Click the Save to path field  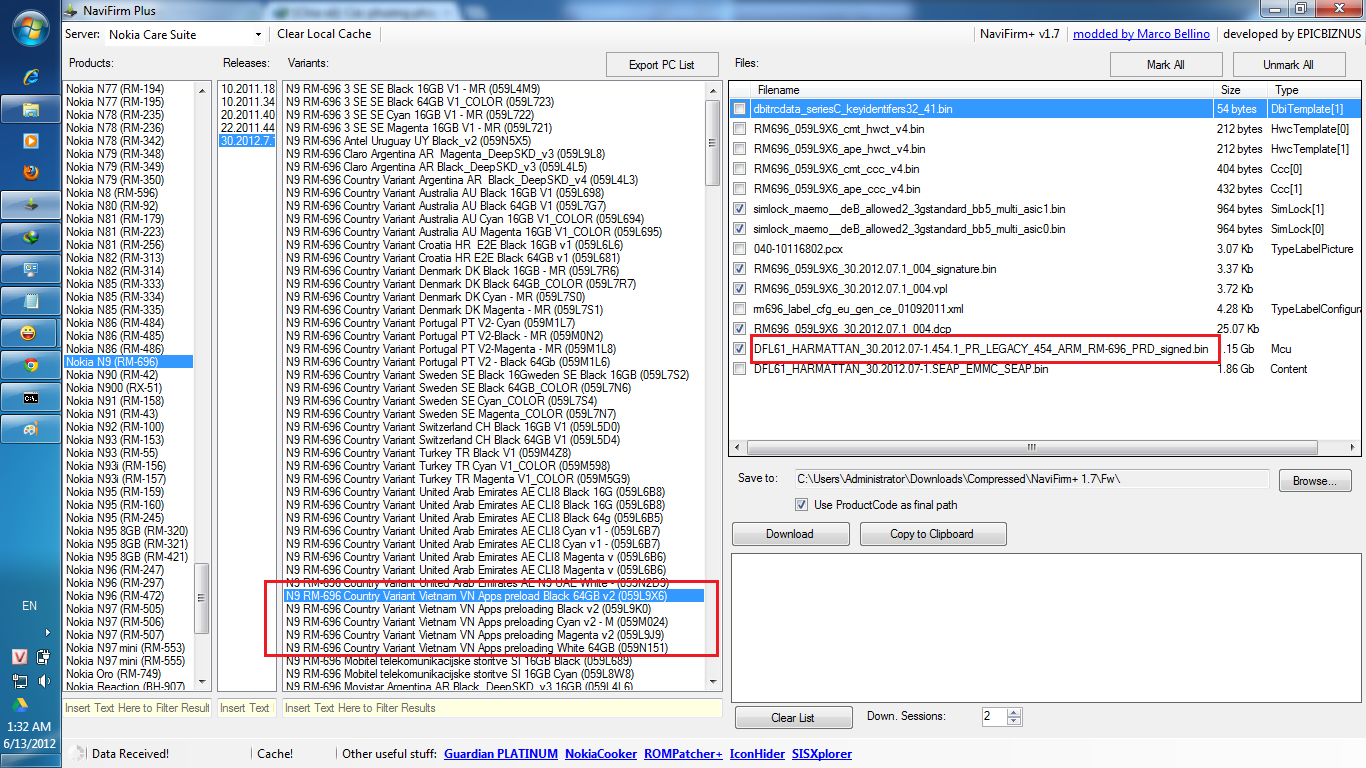(1031, 479)
